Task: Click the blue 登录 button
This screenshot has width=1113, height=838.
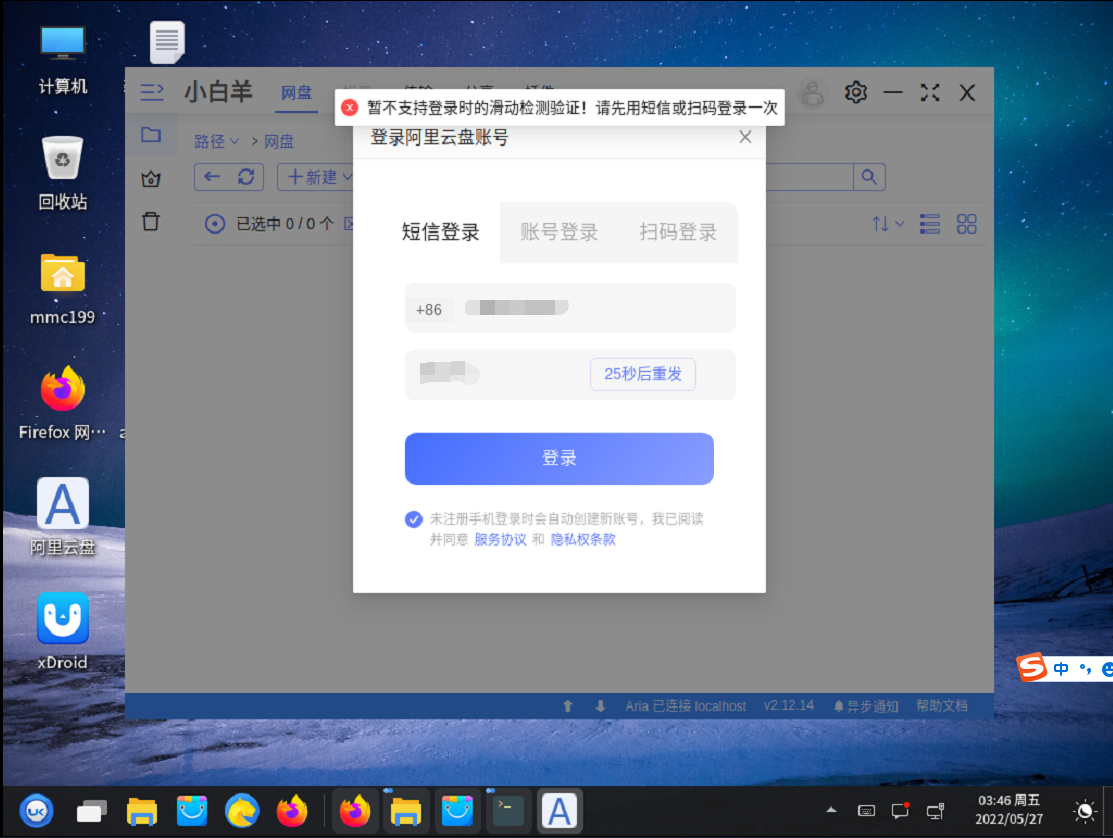Action: coord(559,458)
